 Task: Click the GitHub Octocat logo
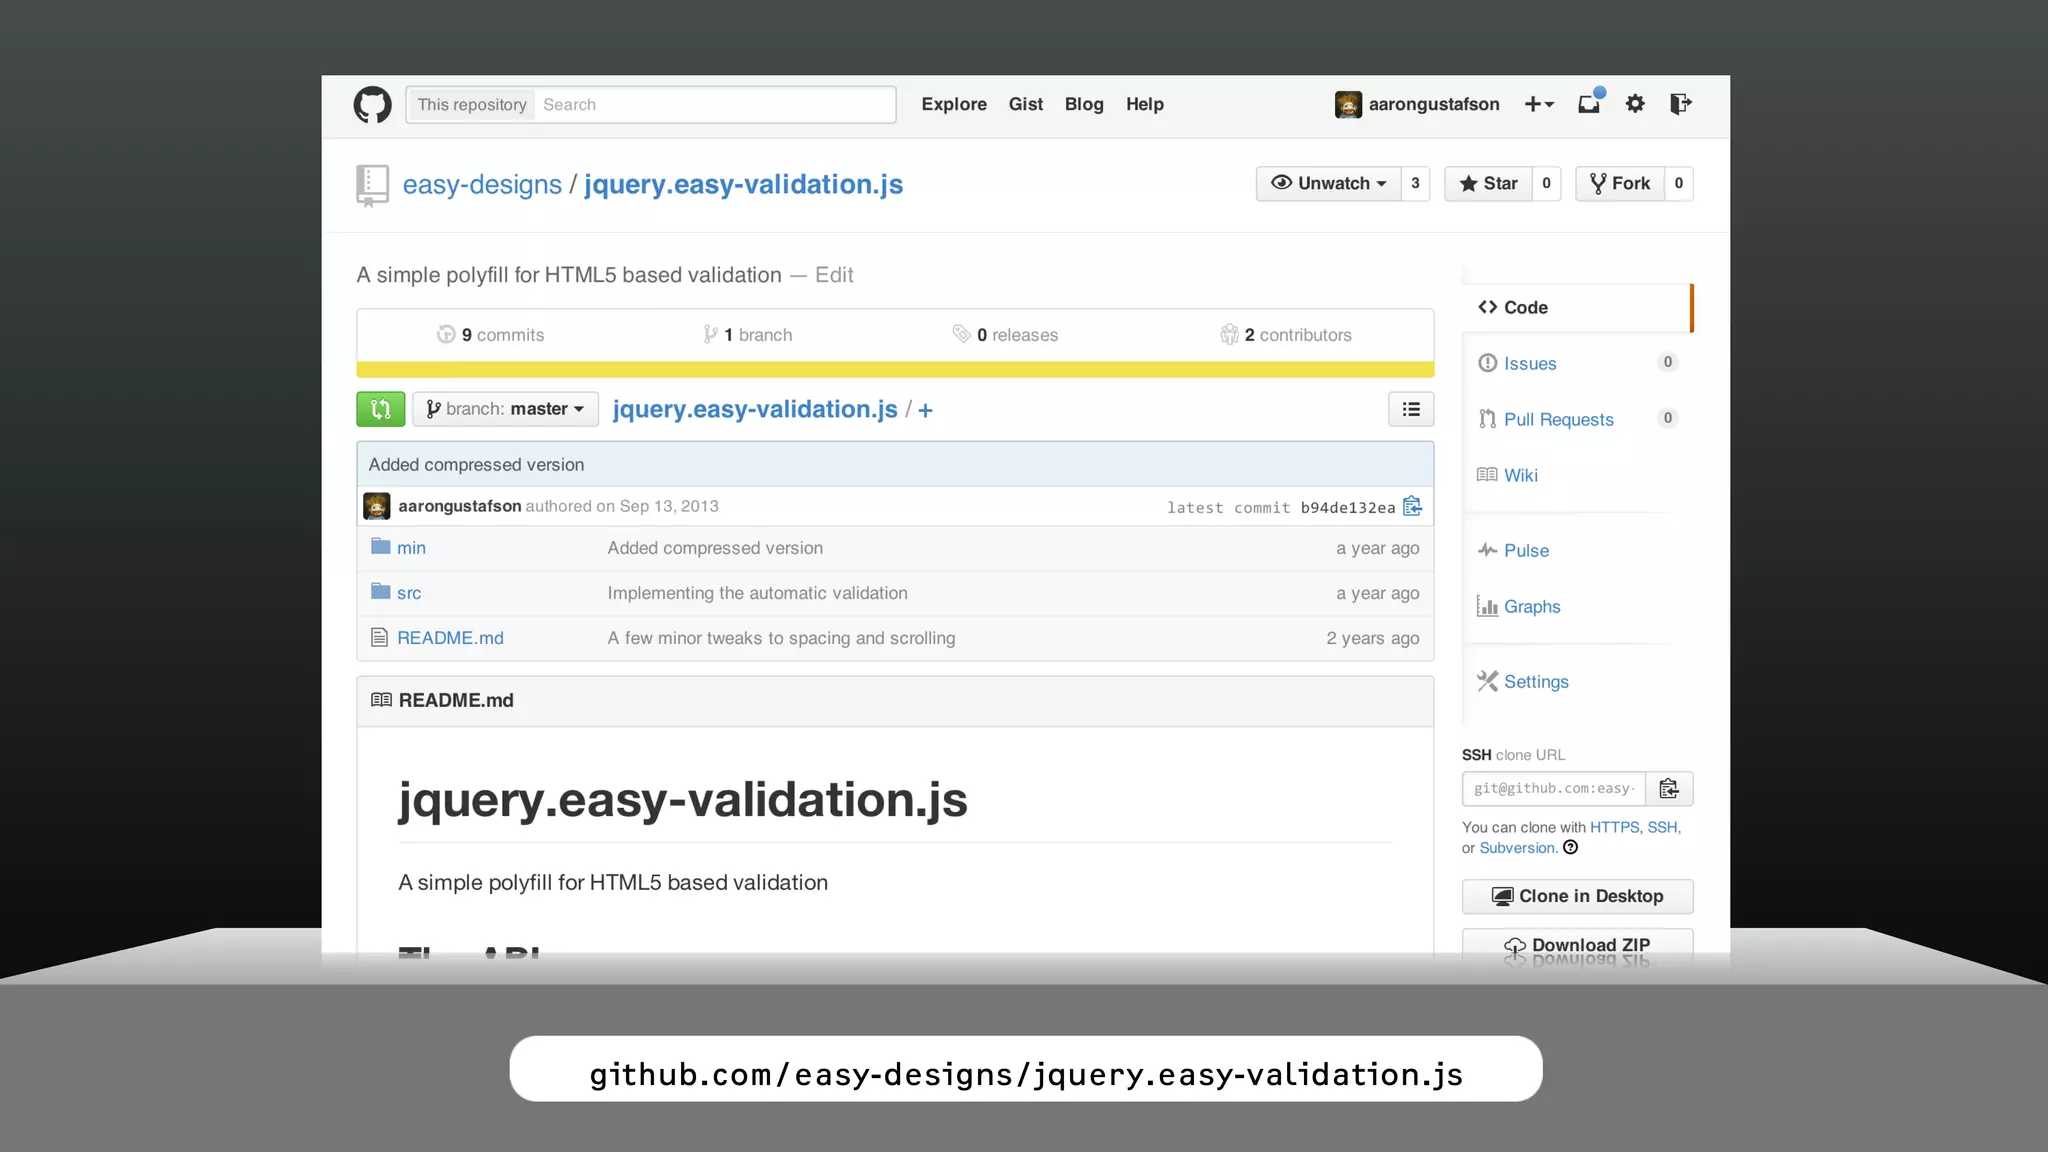[x=372, y=105]
